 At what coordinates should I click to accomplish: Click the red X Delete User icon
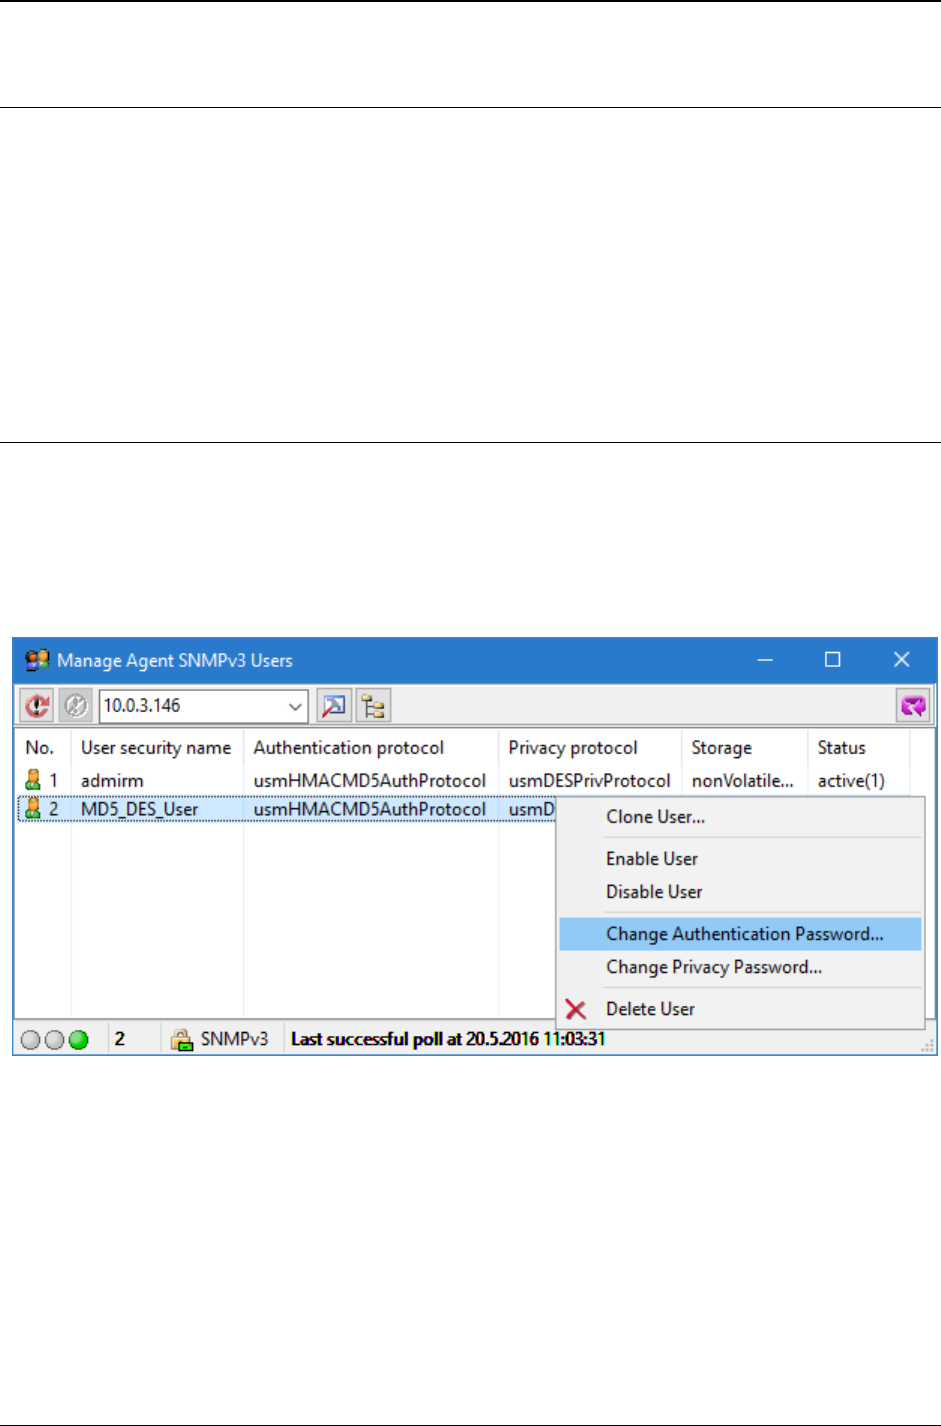[x=576, y=1009]
